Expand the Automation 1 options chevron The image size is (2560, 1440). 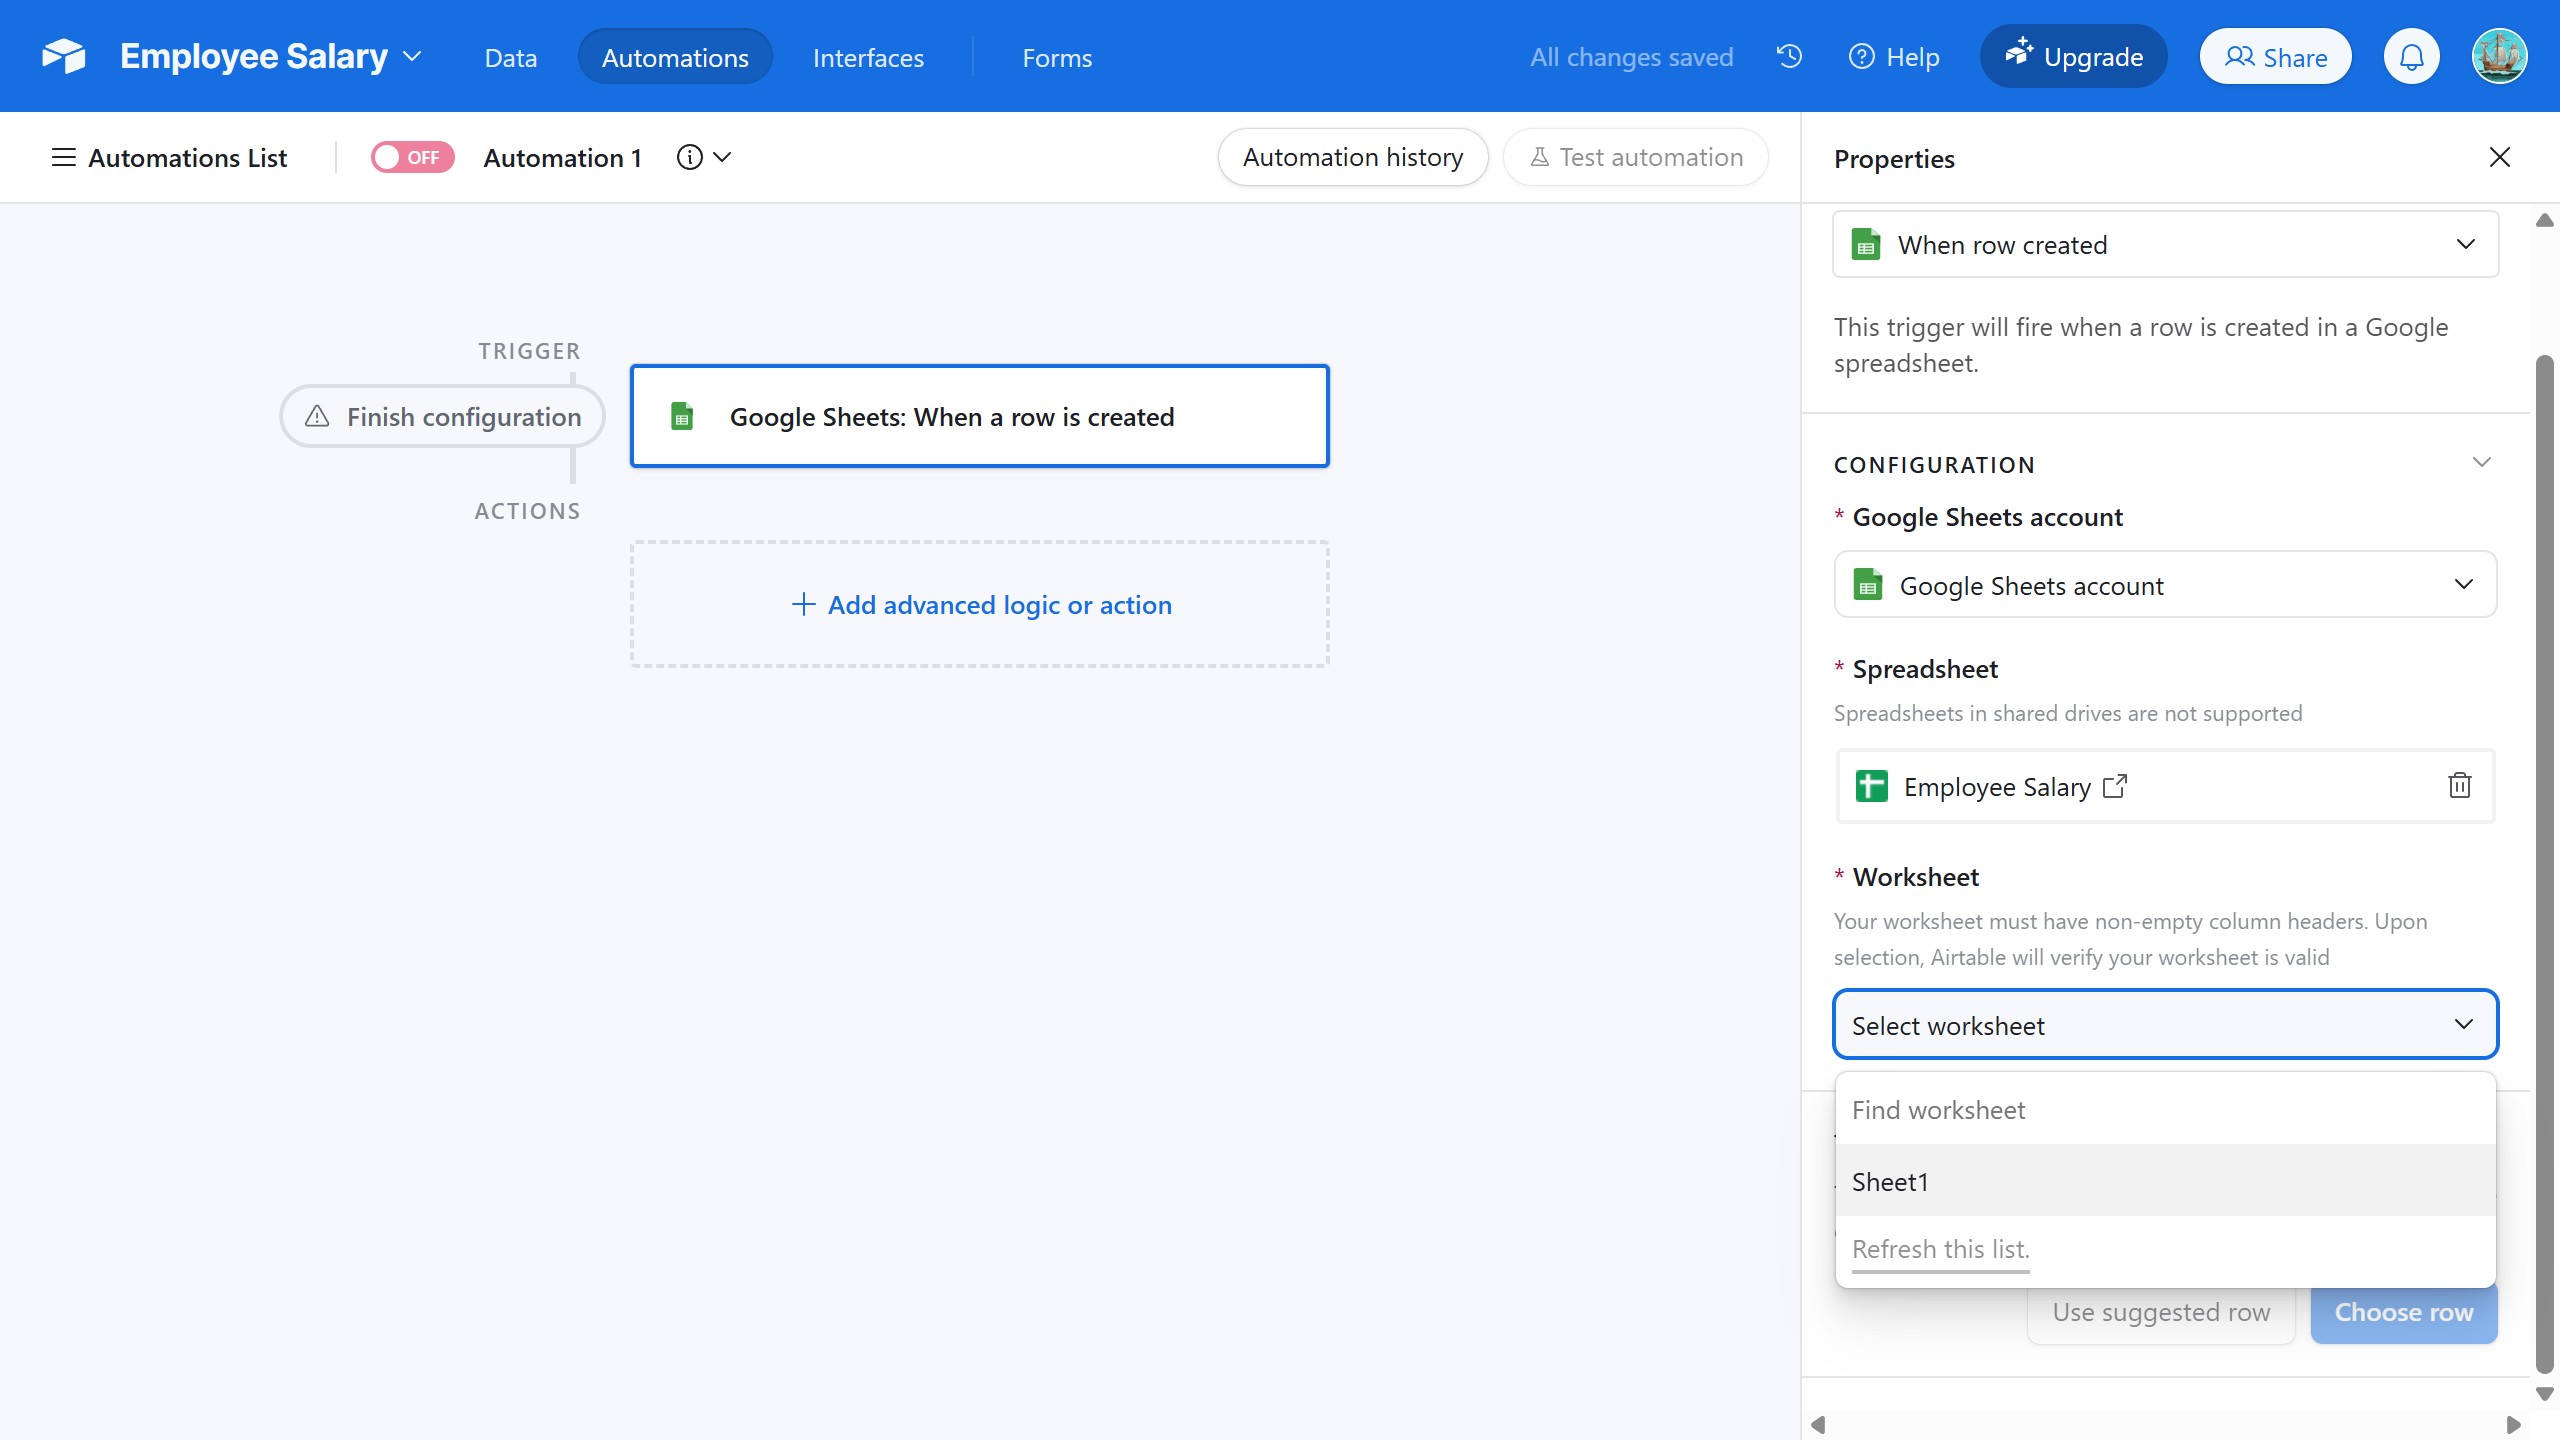722,157
